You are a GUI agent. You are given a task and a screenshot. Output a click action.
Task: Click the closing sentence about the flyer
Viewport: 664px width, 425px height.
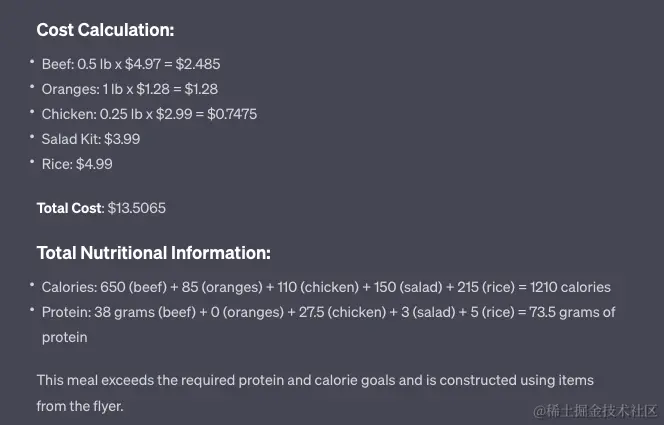click(315, 393)
